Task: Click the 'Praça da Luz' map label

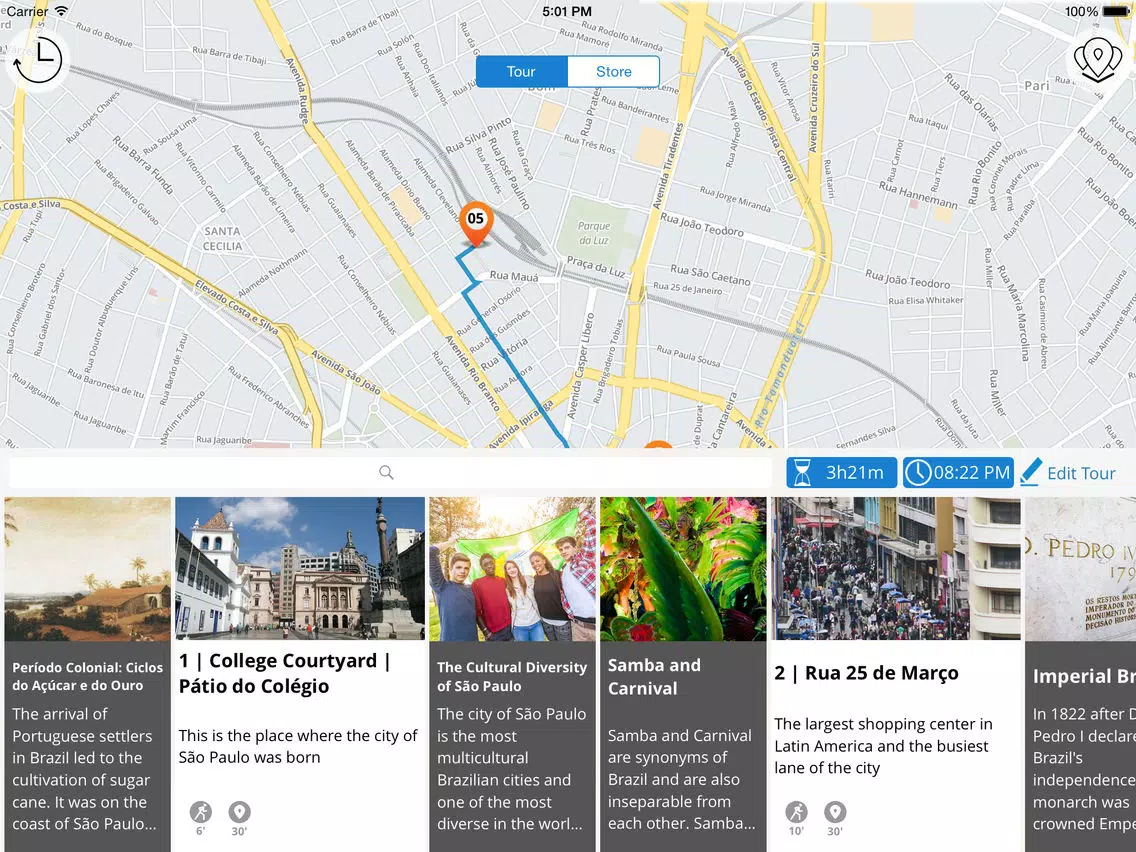Action: click(596, 266)
